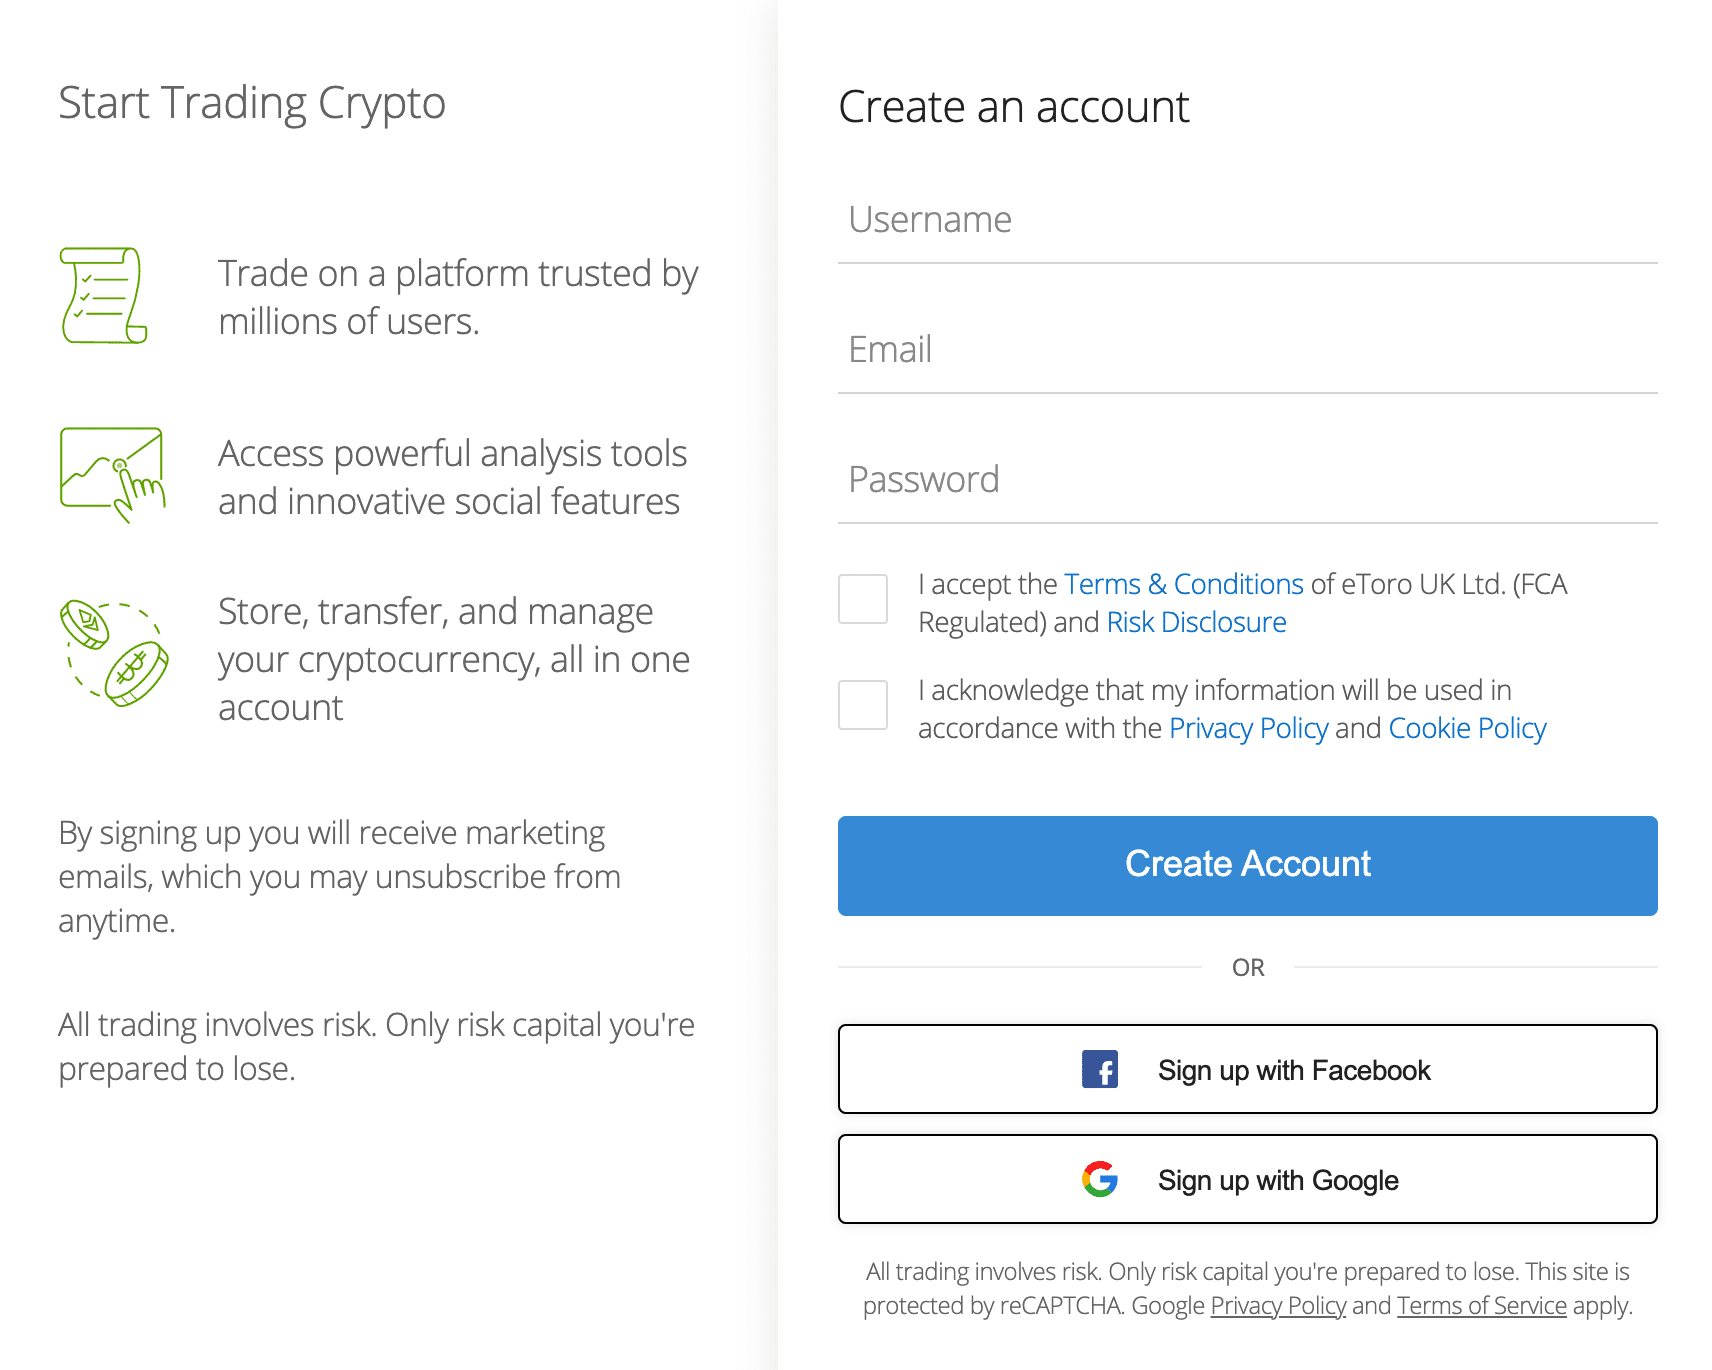Select the Email input field

pyautogui.click(x=1248, y=351)
